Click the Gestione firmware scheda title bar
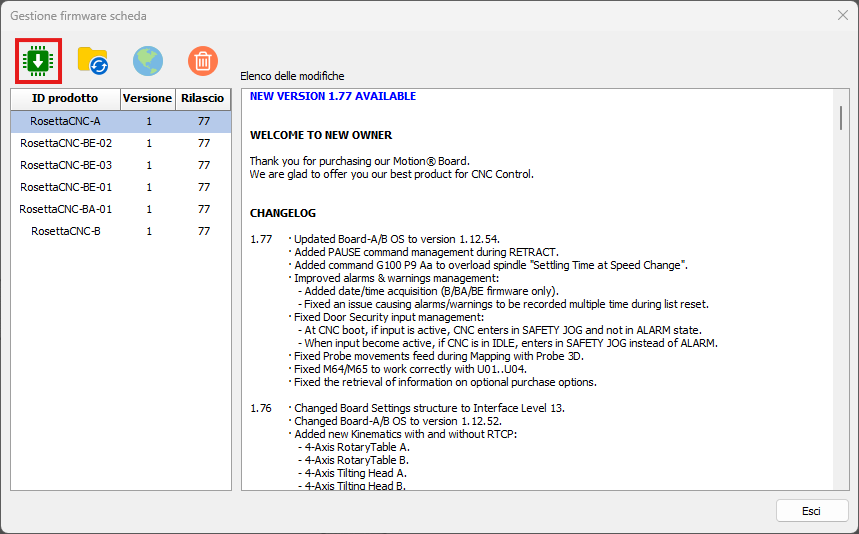 (x=400, y=15)
